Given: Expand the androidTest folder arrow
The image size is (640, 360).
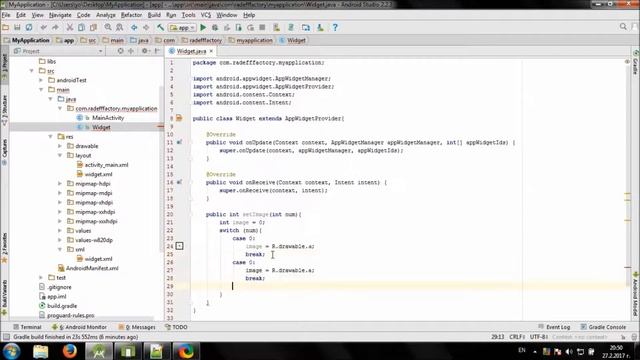Looking at the screenshot, I should tap(41, 80).
